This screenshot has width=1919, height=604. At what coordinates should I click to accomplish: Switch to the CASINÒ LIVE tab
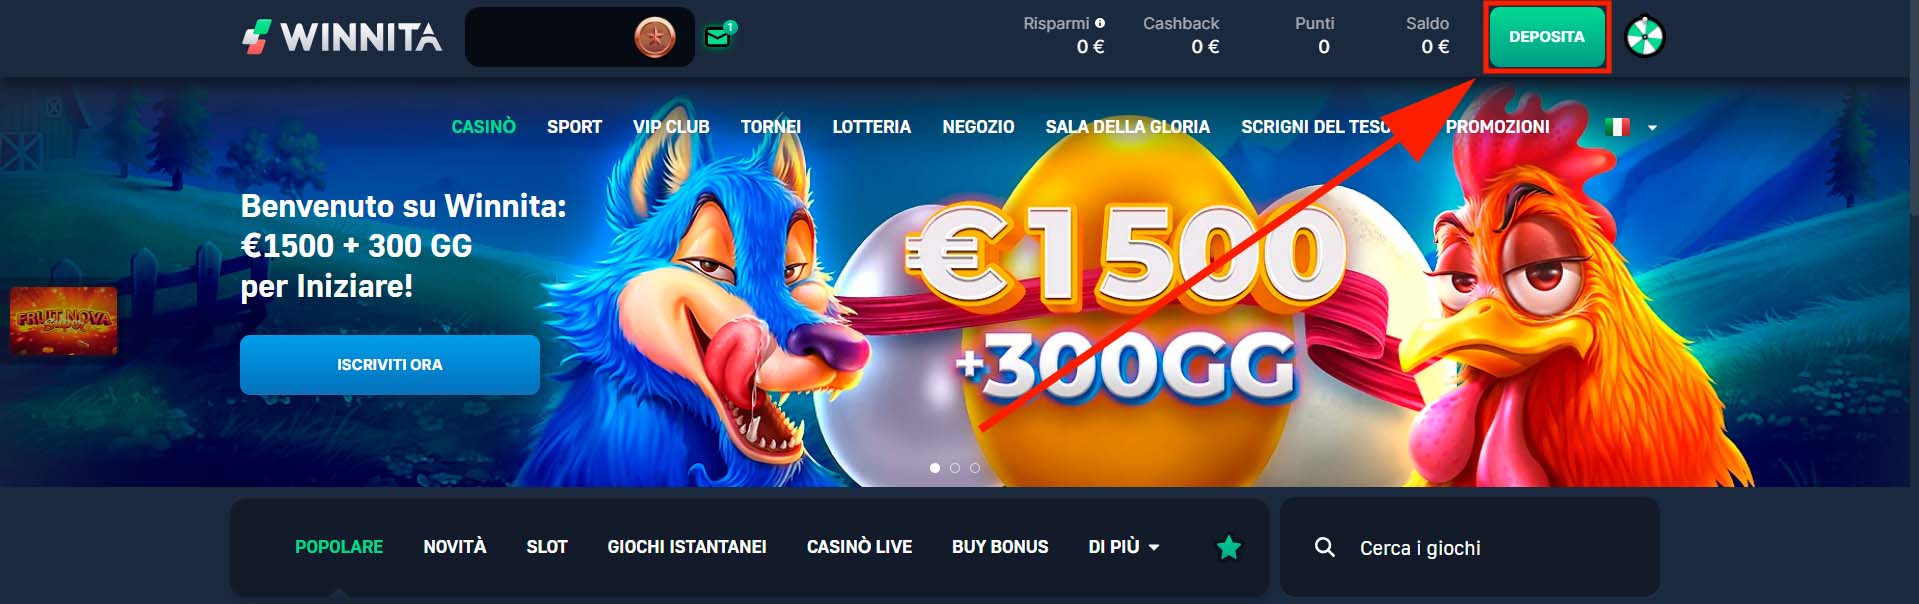859,547
